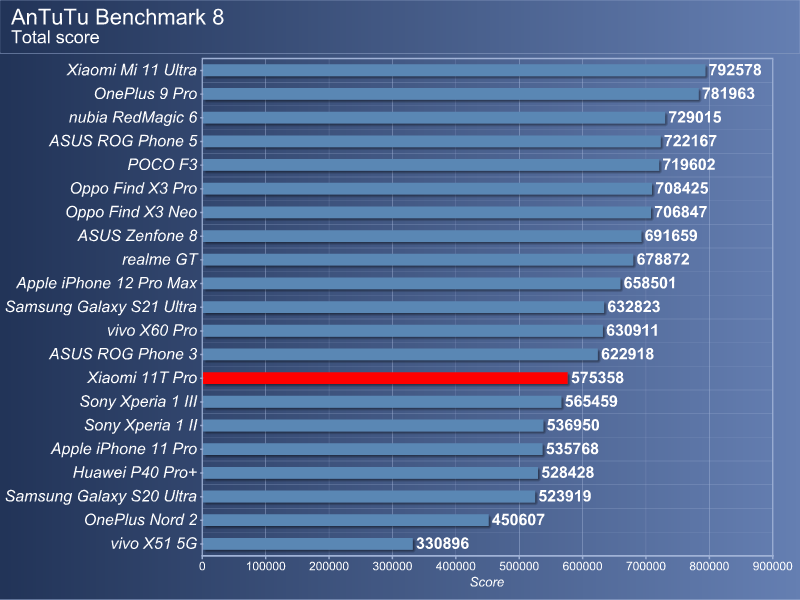The image size is (800, 600).
Task: Click the score value 575358
Action: coord(597,378)
